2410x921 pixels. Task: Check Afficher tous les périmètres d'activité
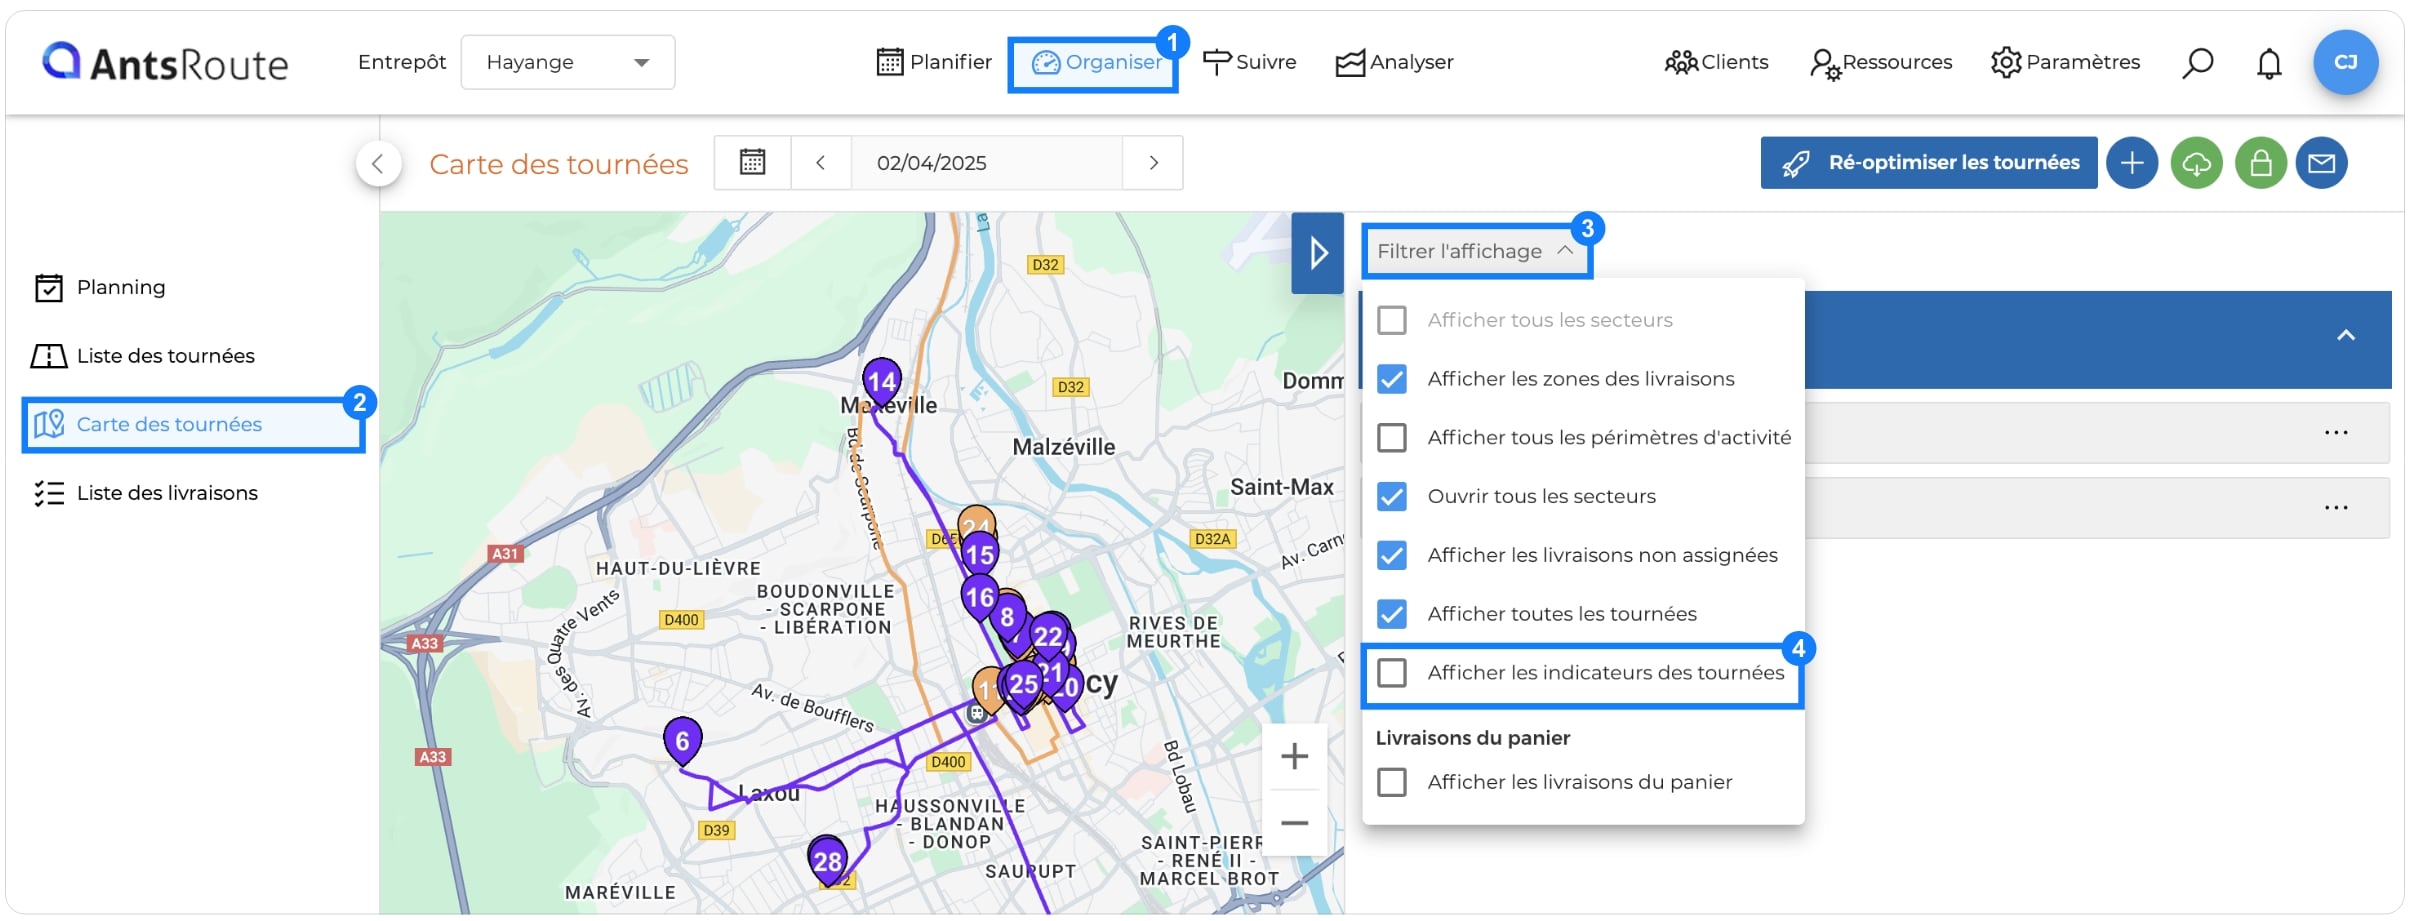tap(1392, 438)
